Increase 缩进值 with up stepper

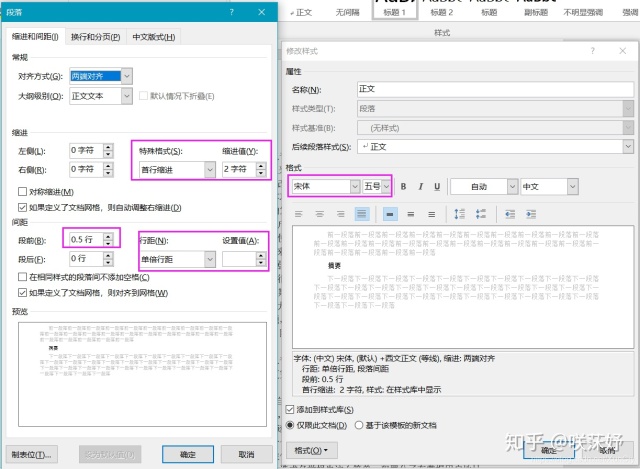(261, 166)
